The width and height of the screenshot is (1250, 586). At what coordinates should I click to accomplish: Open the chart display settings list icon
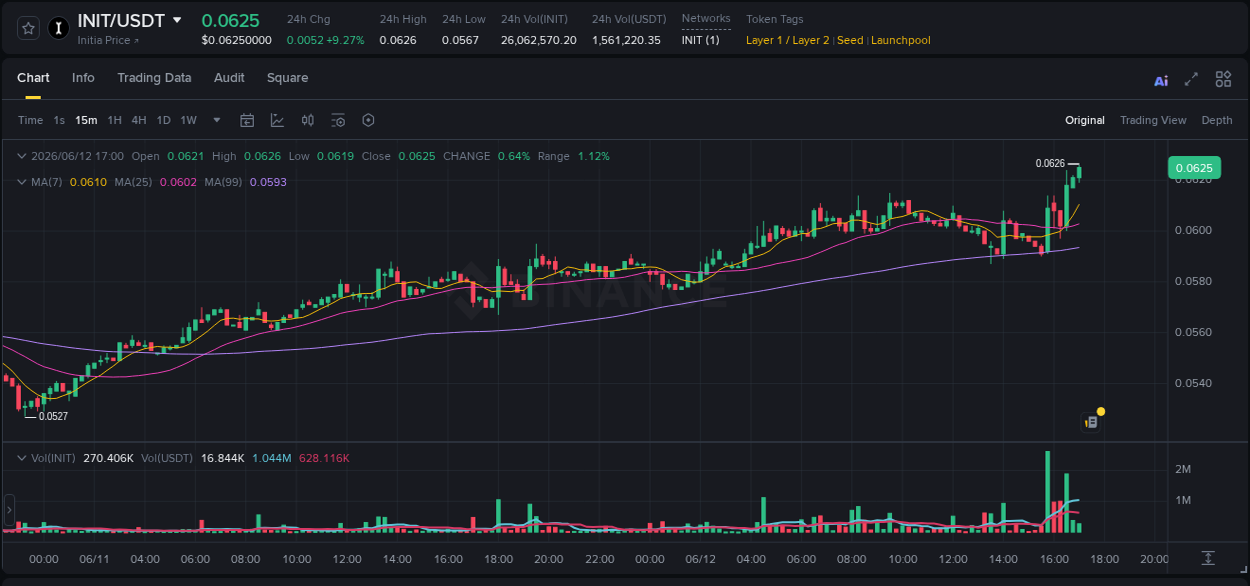point(338,120)
